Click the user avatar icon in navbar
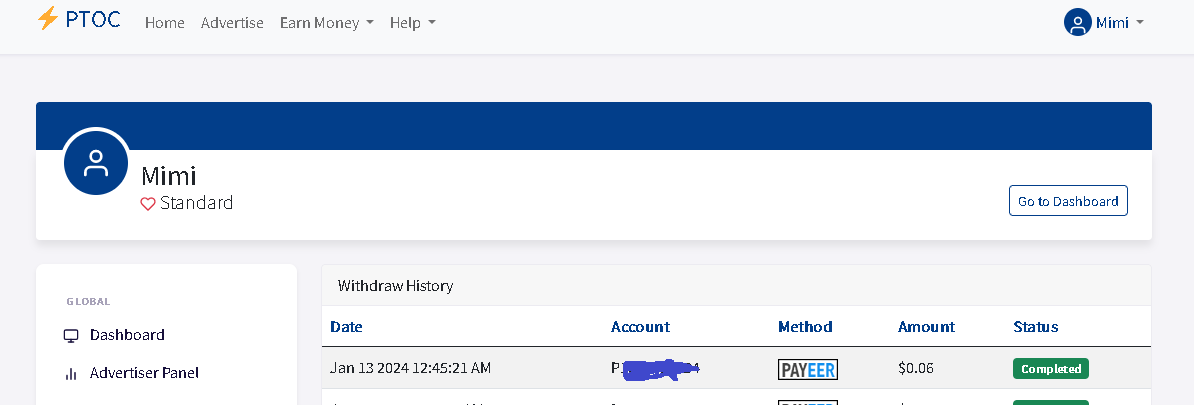This screenshot has height=405, width=1194. 1077,23
